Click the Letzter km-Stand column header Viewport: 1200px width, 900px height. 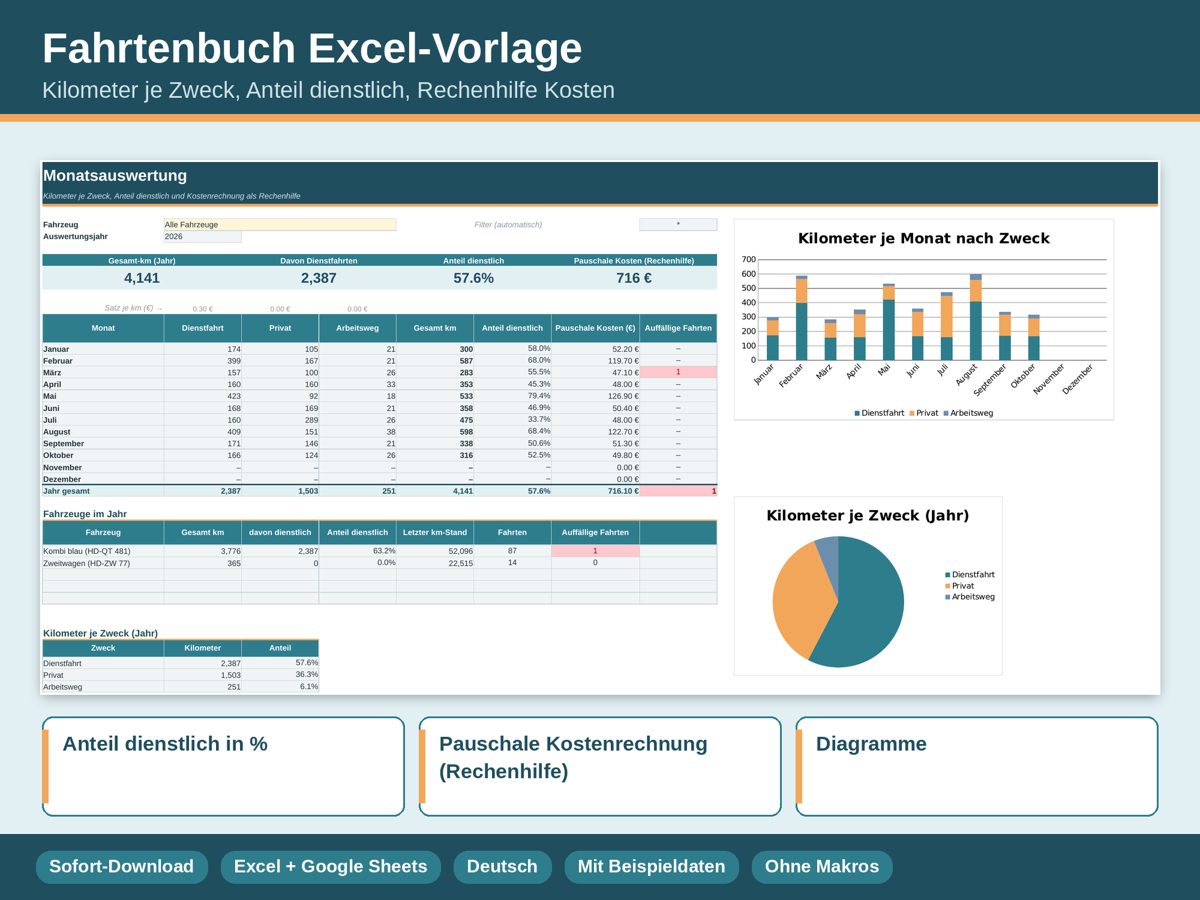click(x=435, y=533)
